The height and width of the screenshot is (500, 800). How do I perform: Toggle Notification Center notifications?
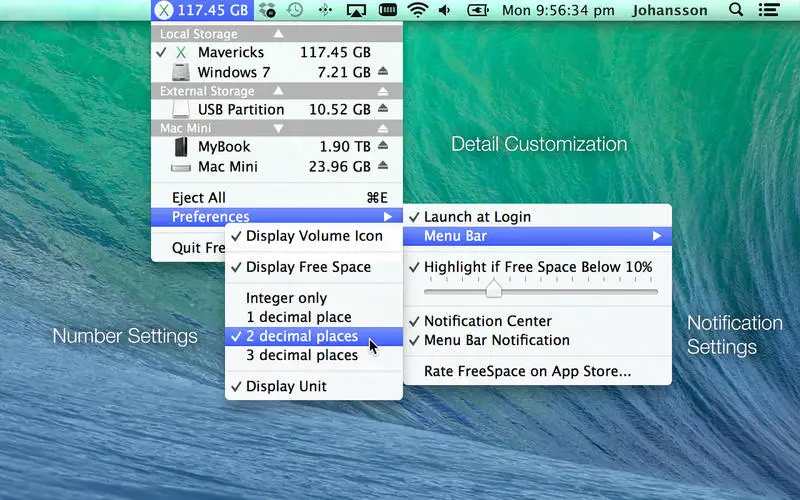(x=537, y=321)
